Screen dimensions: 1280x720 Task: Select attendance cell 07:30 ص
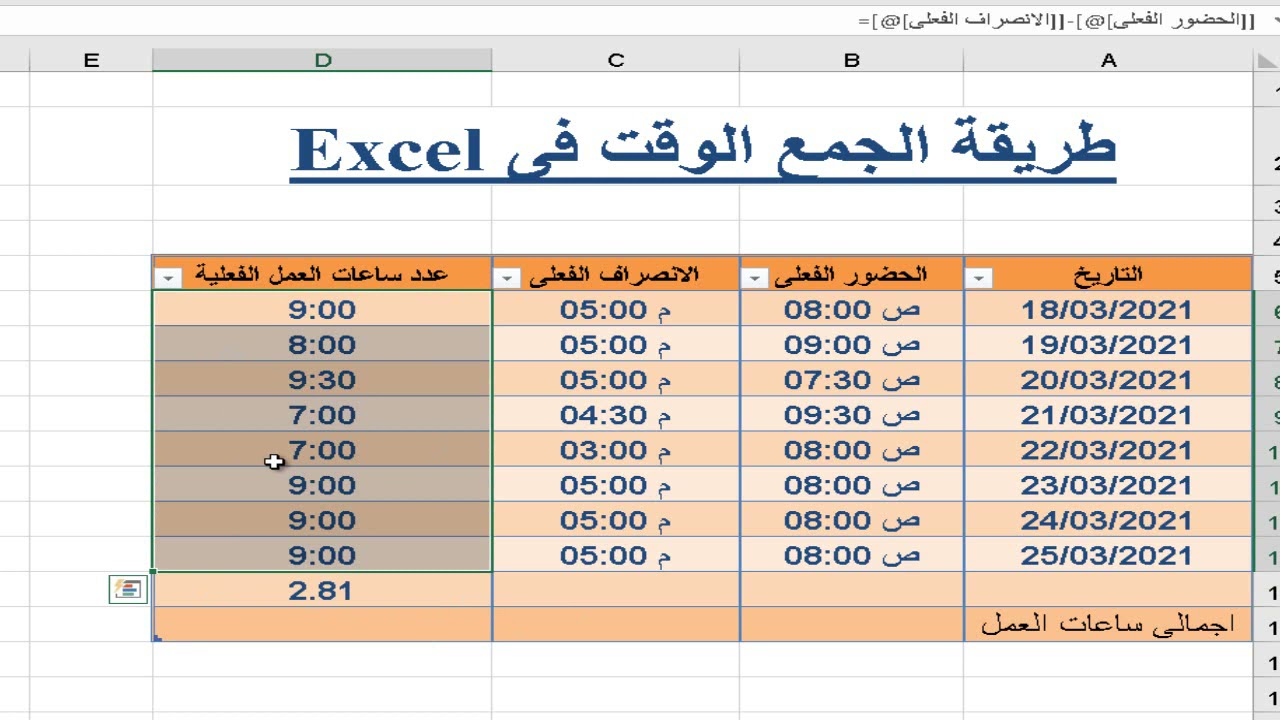[x=852, y=379]
